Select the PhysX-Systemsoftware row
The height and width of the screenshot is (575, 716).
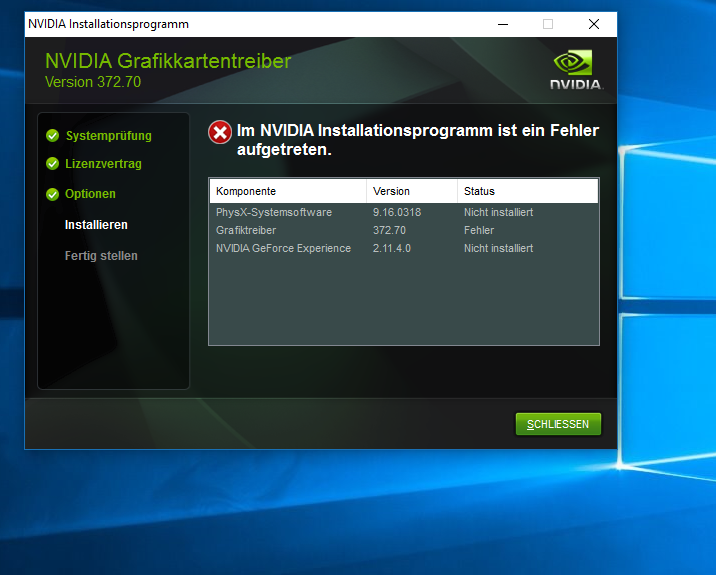[x=404, y=212]
